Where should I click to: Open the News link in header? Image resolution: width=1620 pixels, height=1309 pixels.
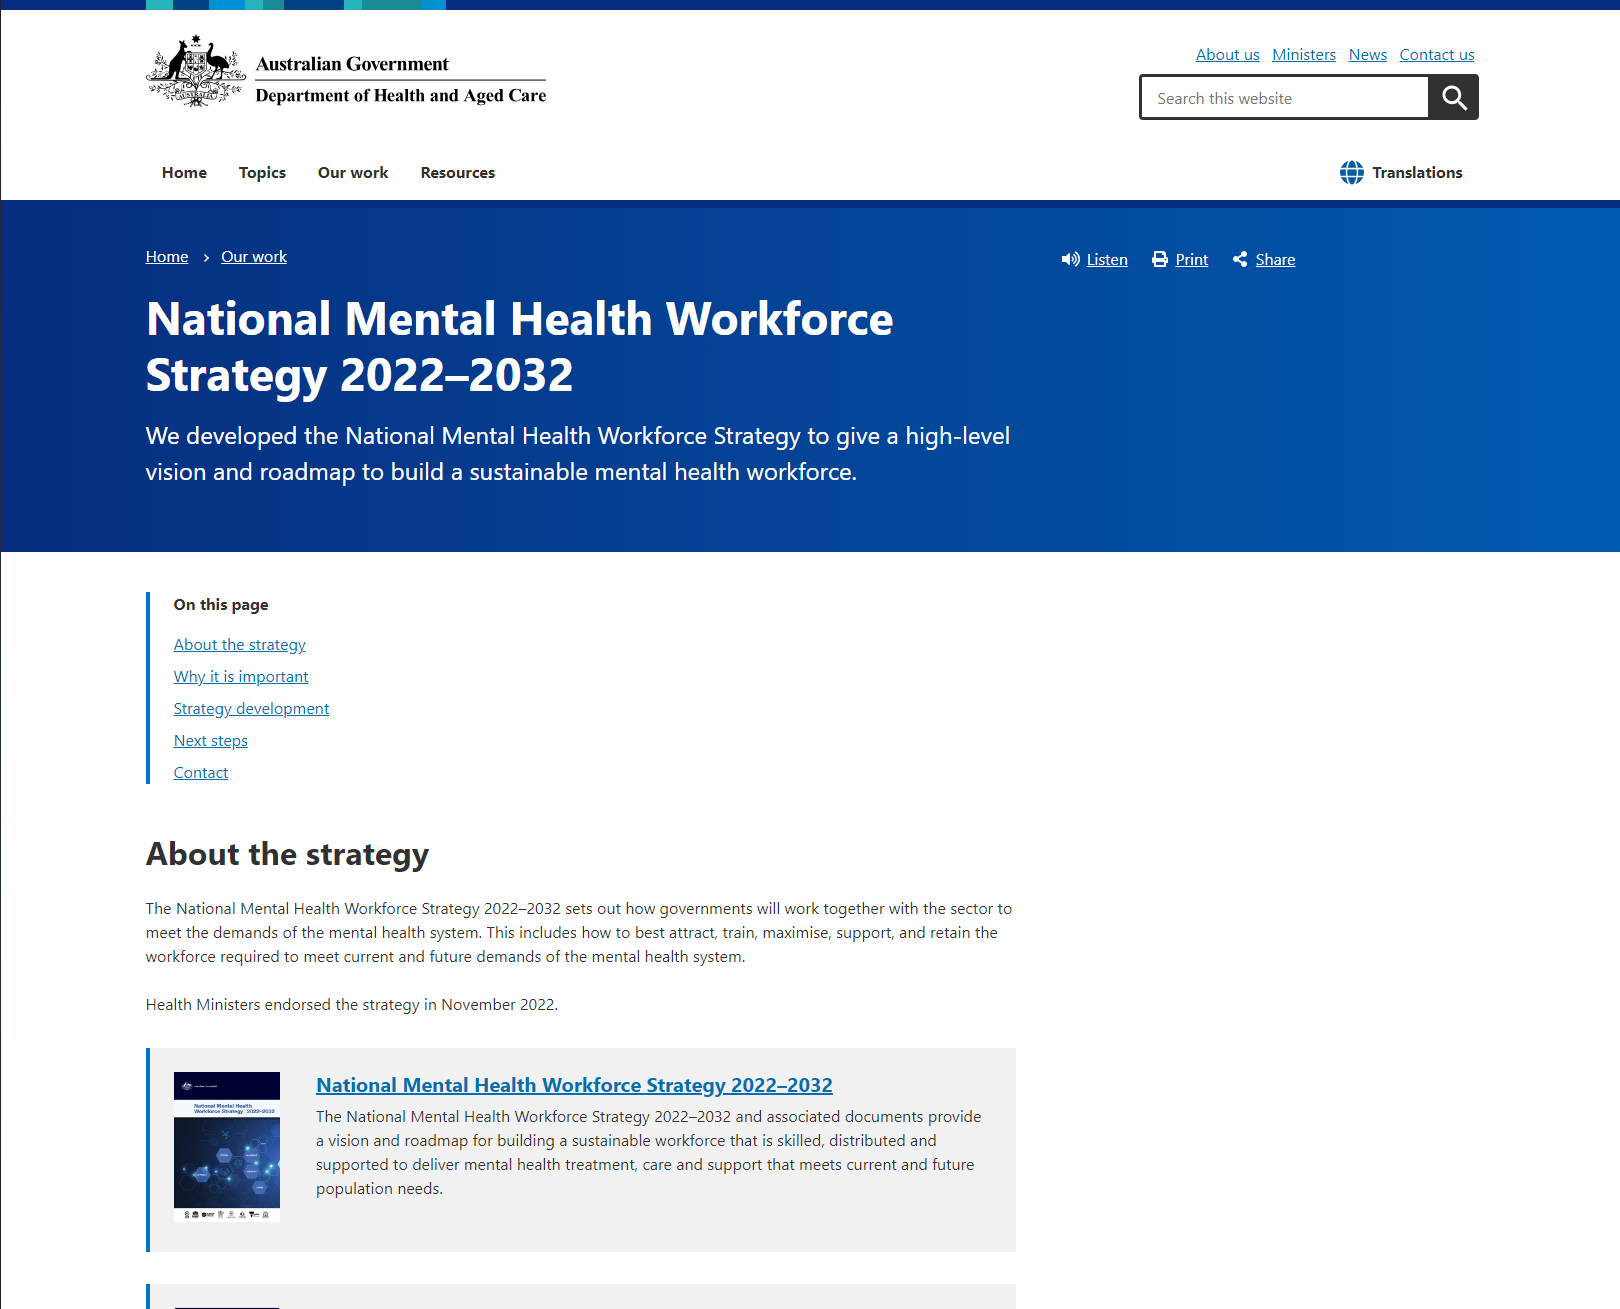click(1367, 55)
